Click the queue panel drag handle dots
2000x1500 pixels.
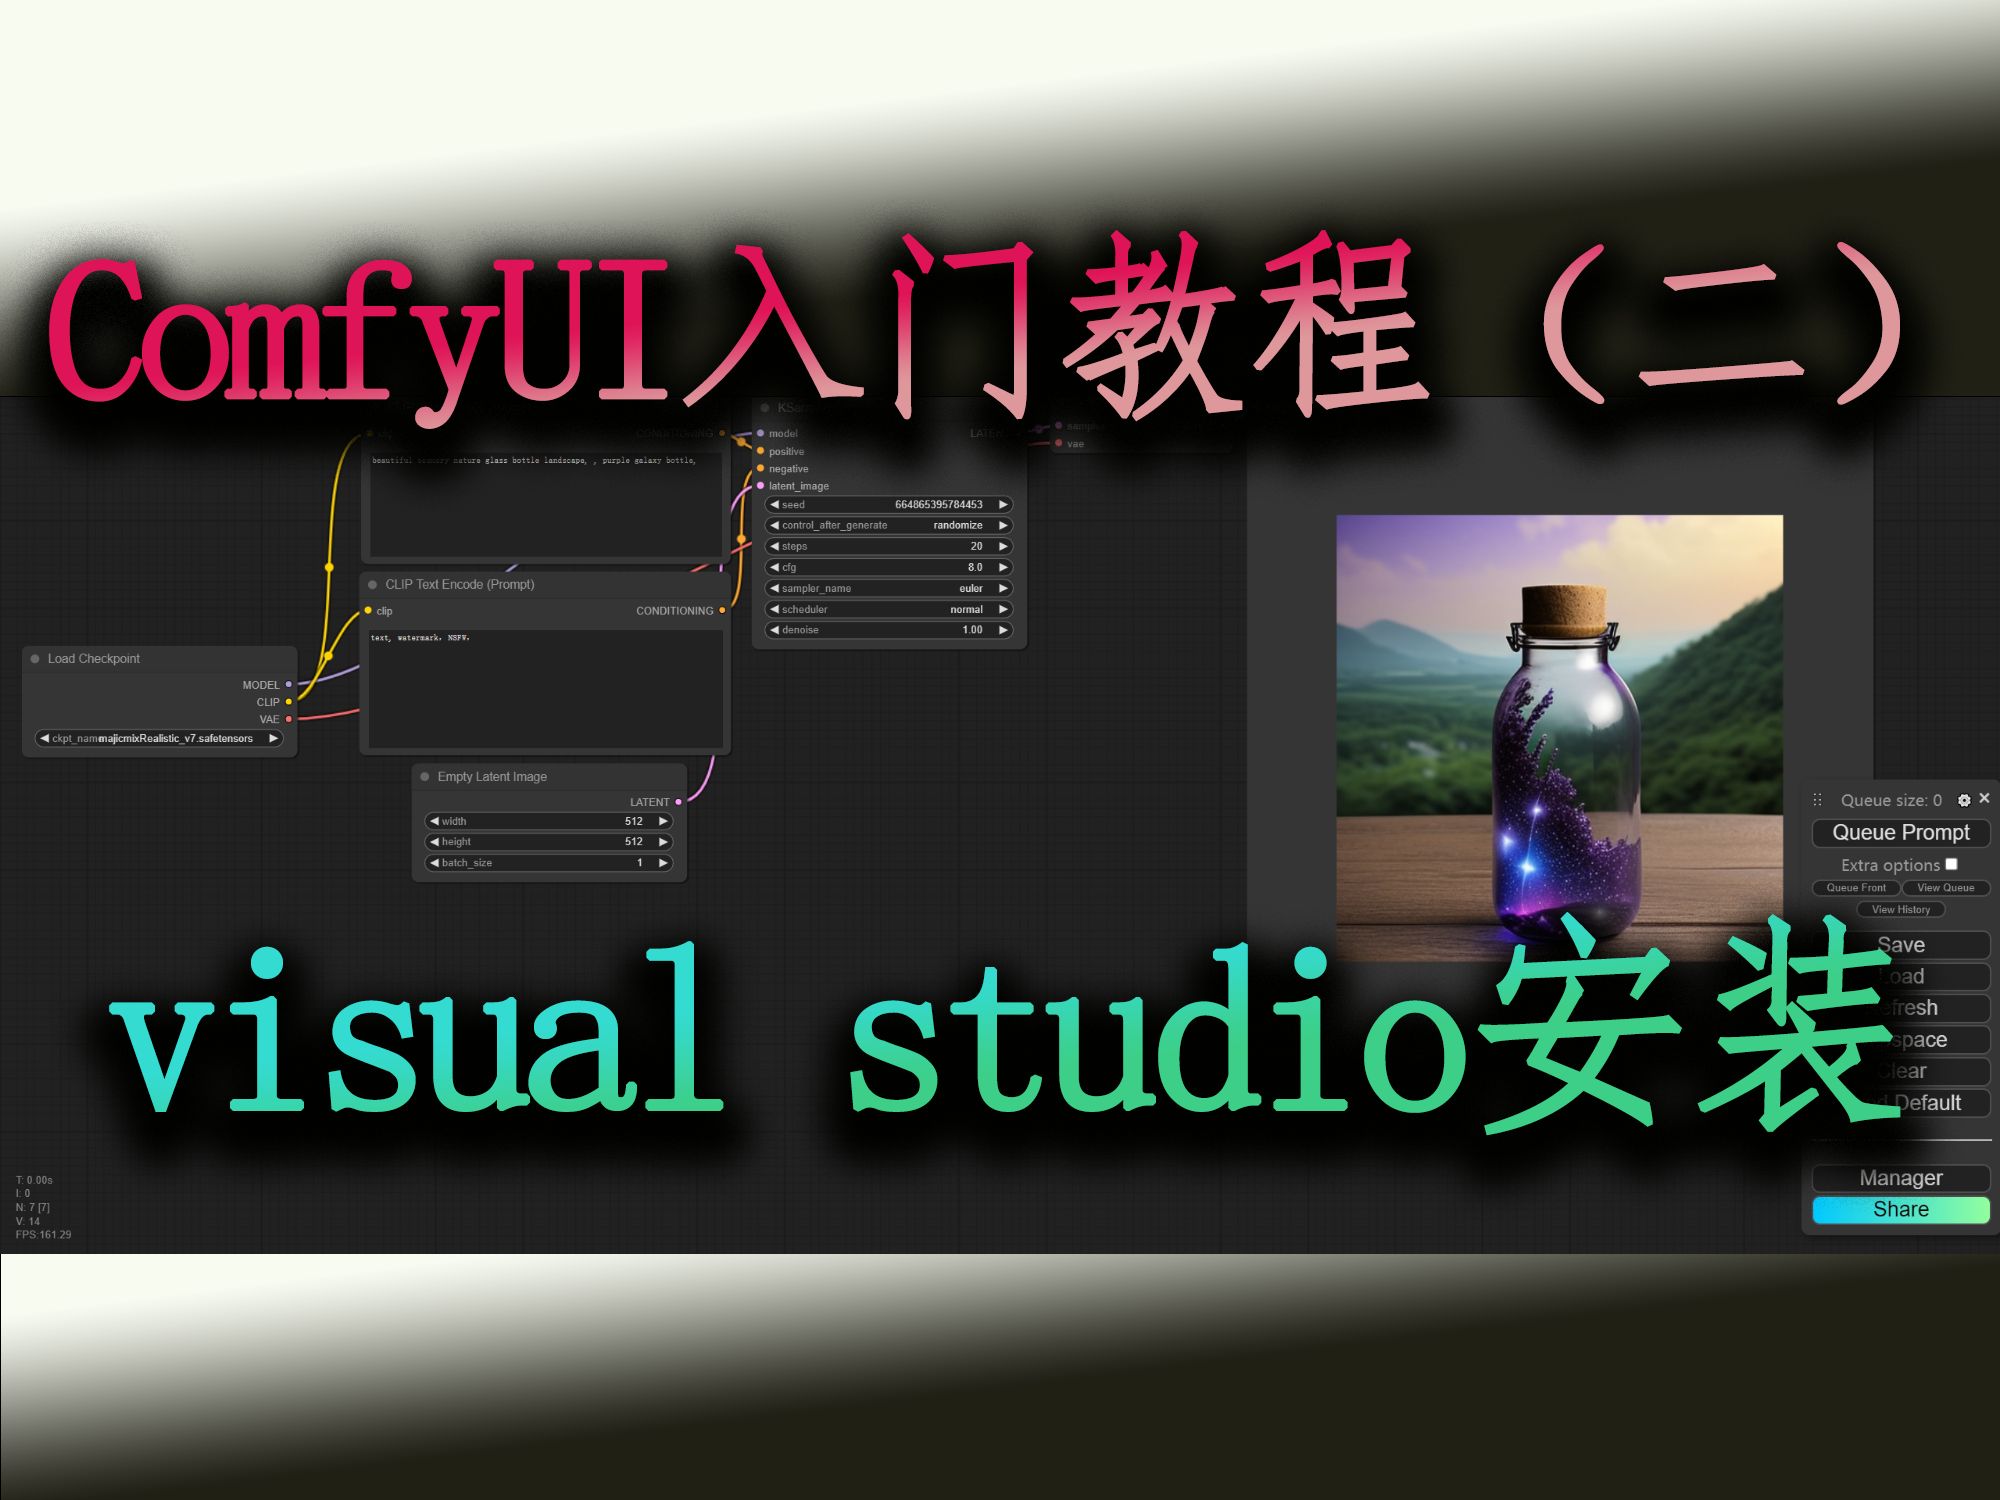tap(1818, 800)
